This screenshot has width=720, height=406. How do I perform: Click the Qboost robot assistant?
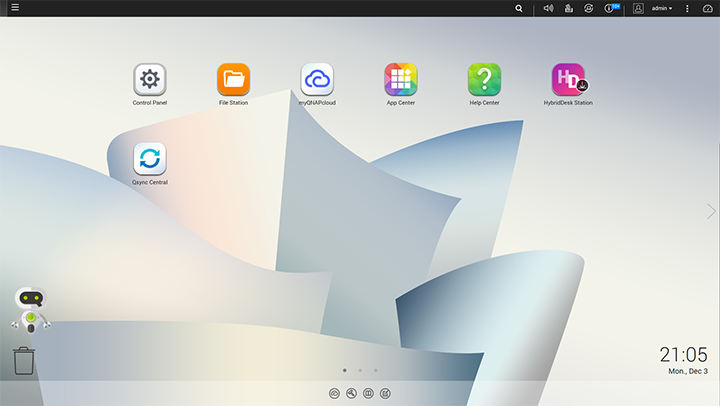tap(30, 308)
